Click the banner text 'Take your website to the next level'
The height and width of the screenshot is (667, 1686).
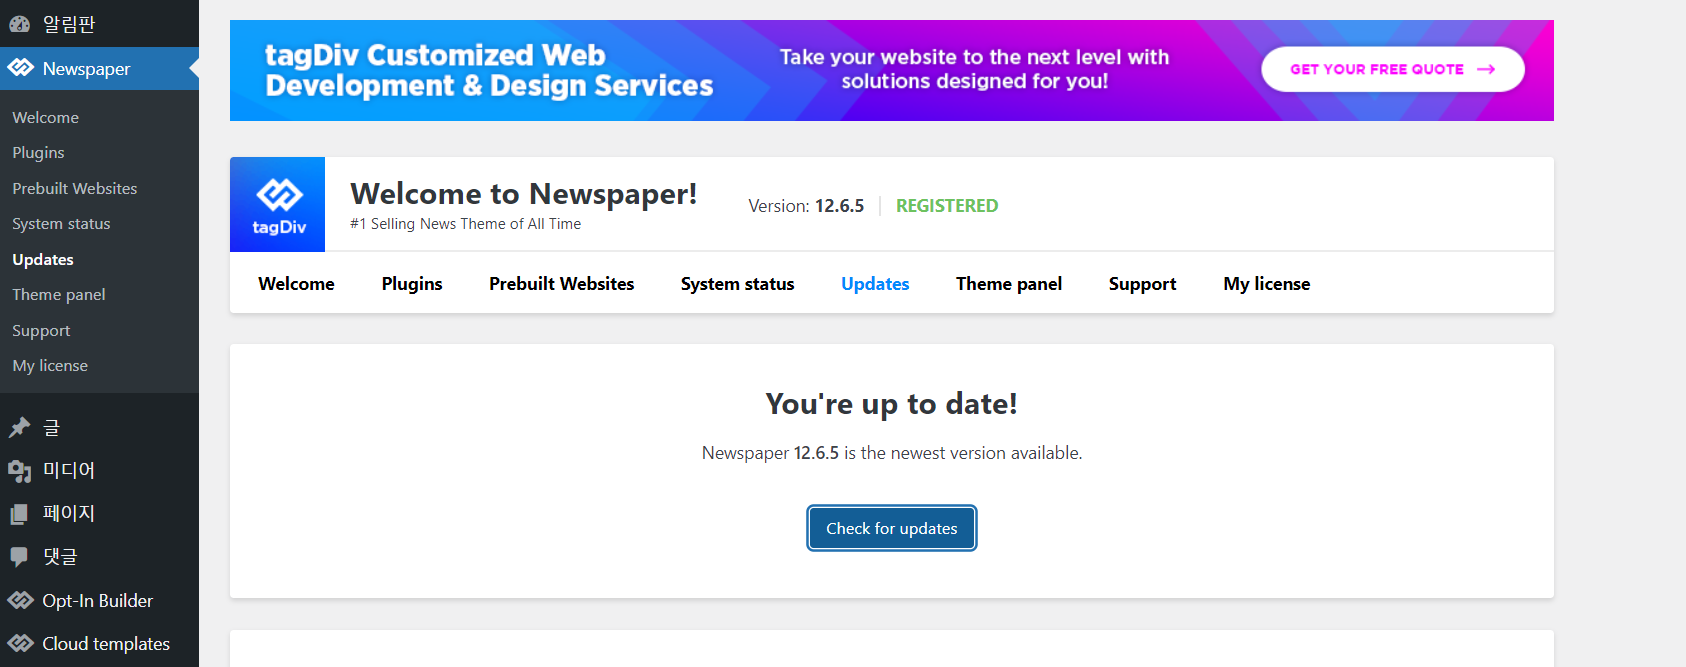point(975,69)
